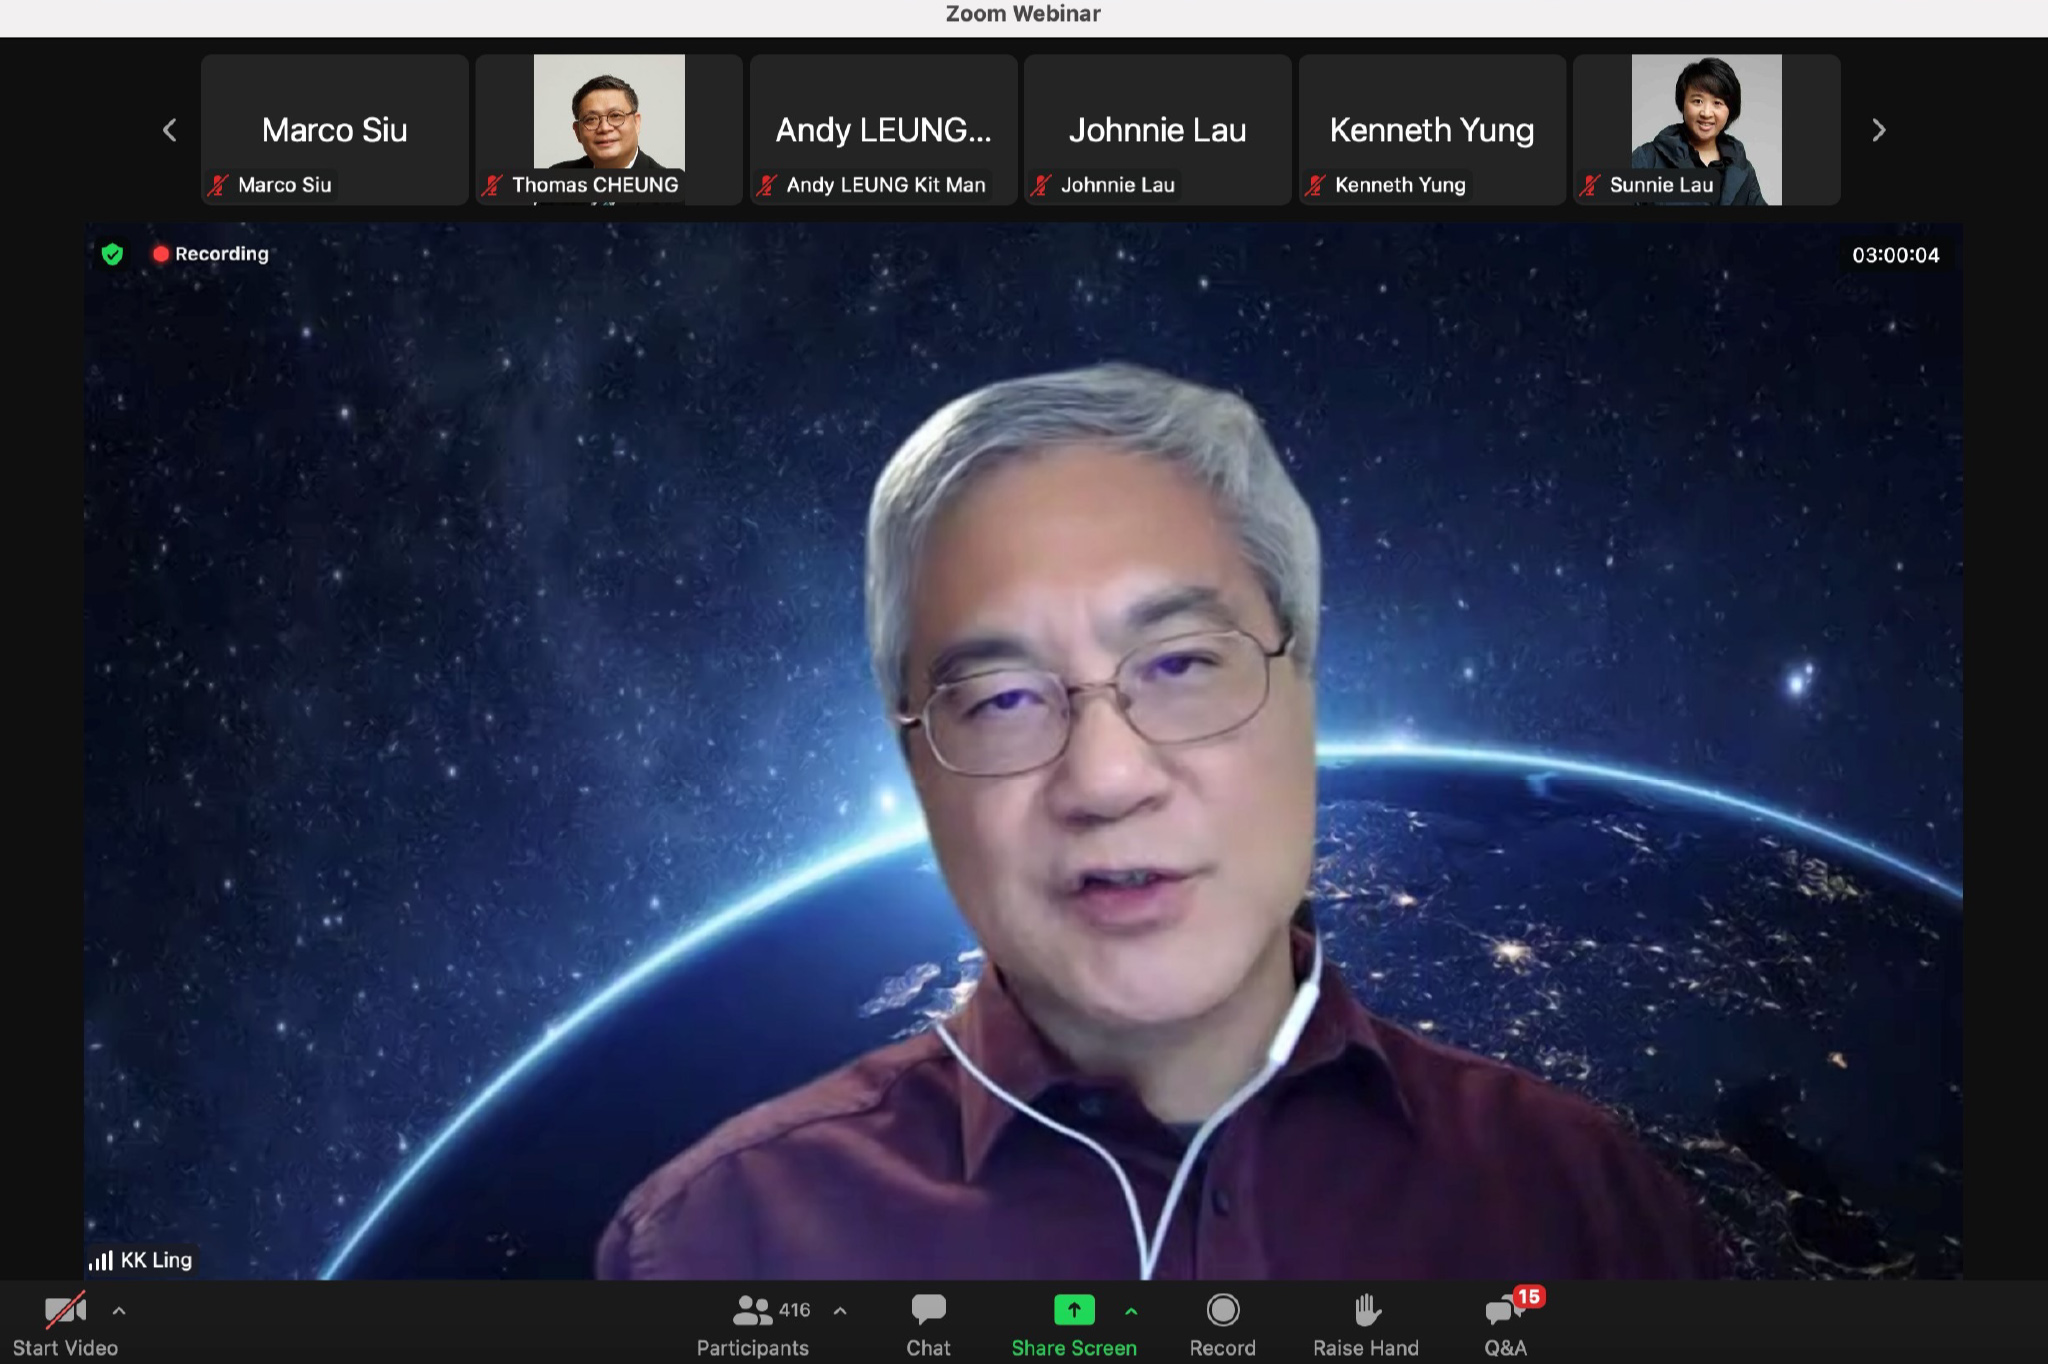This screenshot has height=1364, width=2048.
Task: Click the green encryption shield icon
Action: click(x=112, y=254)
